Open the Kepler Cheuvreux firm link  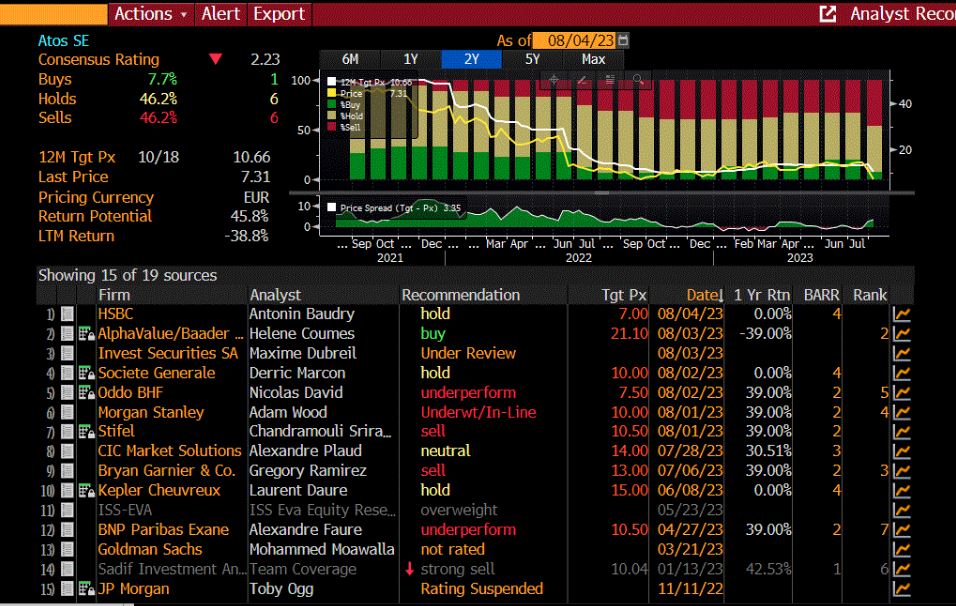(159, 490)
